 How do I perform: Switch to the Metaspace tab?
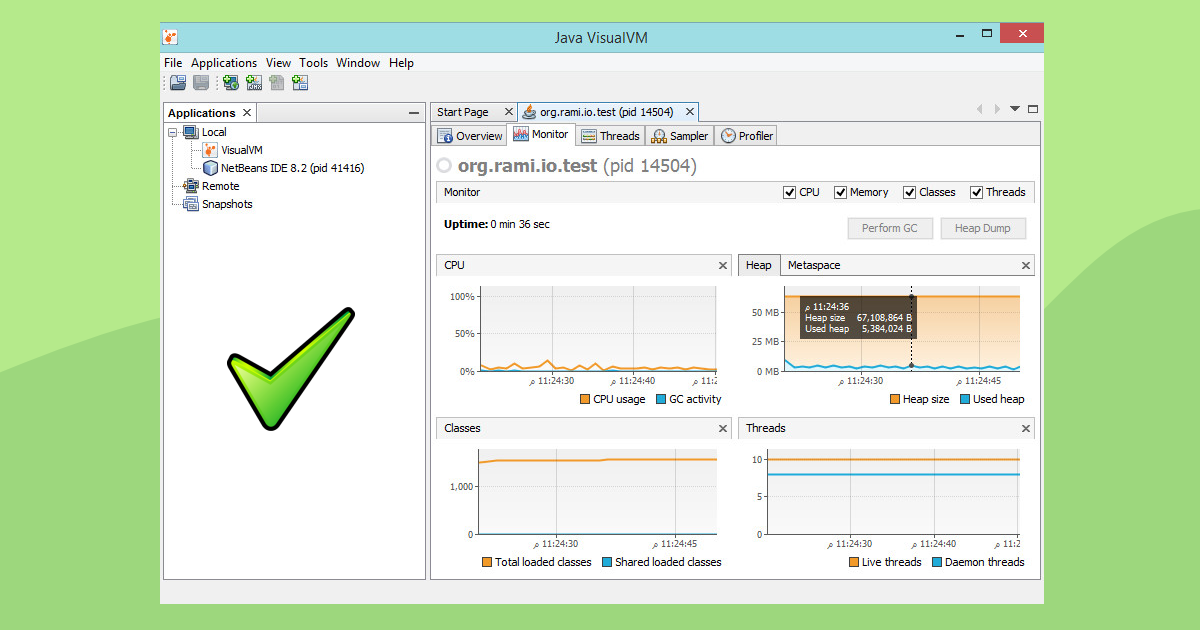coord(814,265)
